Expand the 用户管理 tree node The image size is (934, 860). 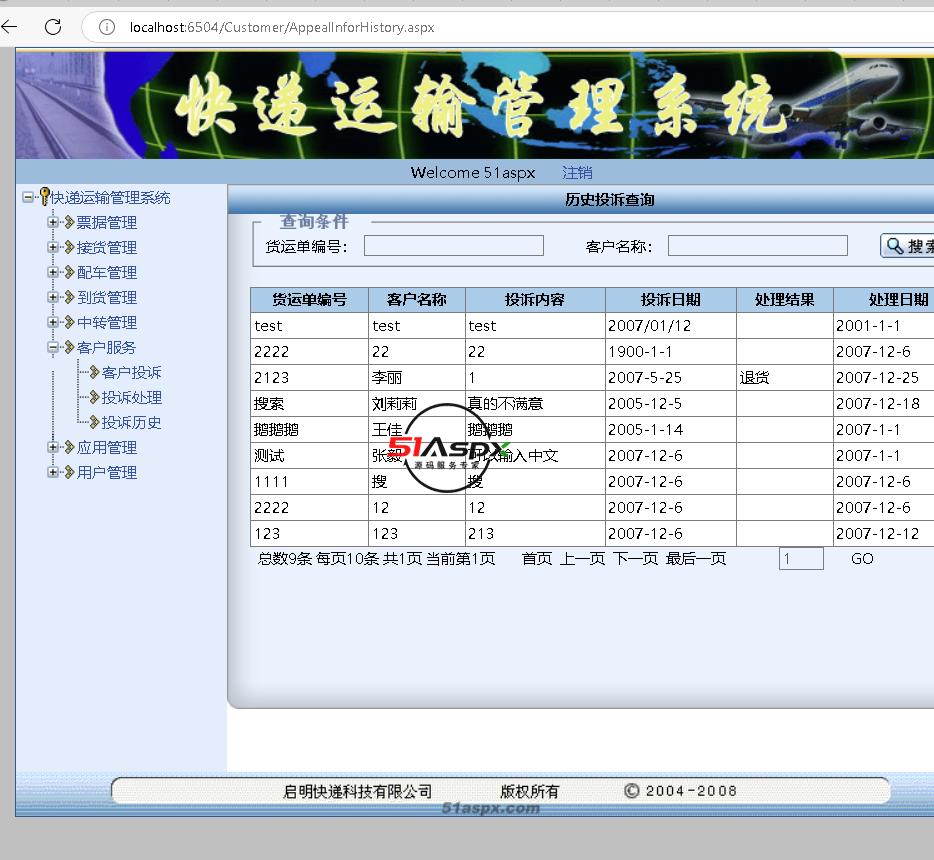53,472
